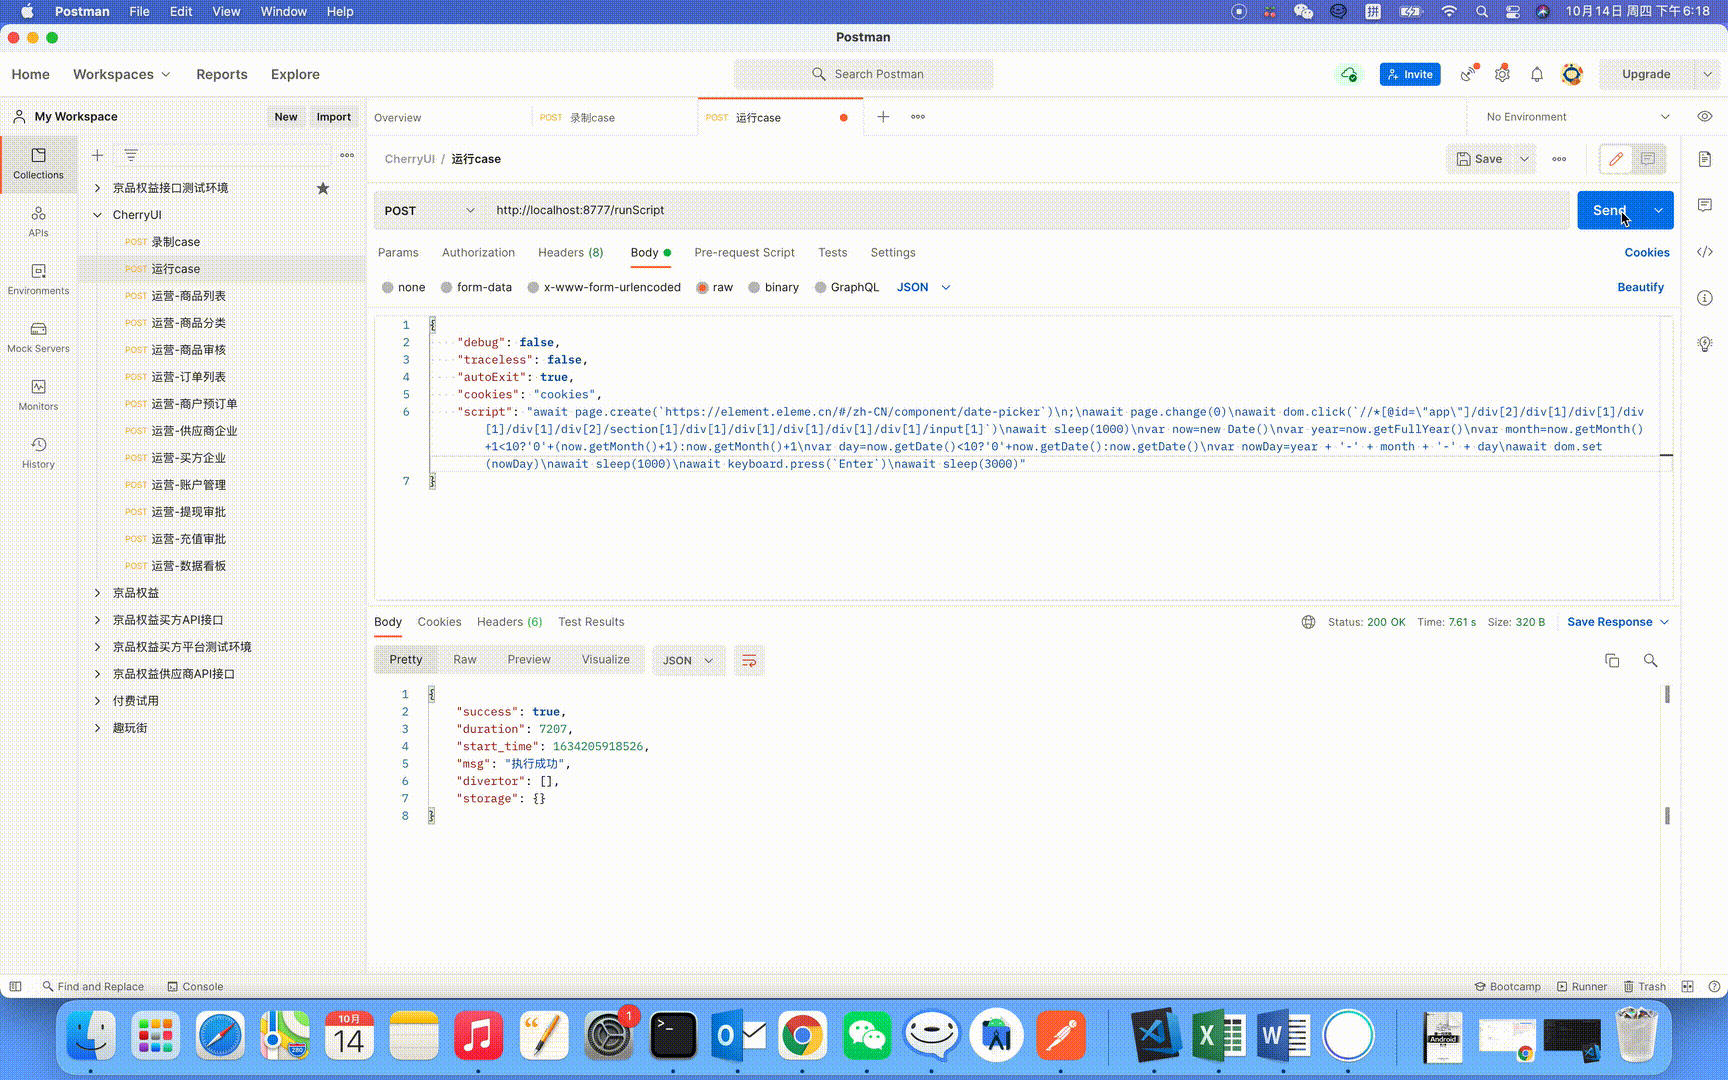Screen dimensions: 1728x1080
Task: Click the Cookies link
Action: click(1647, 253)
